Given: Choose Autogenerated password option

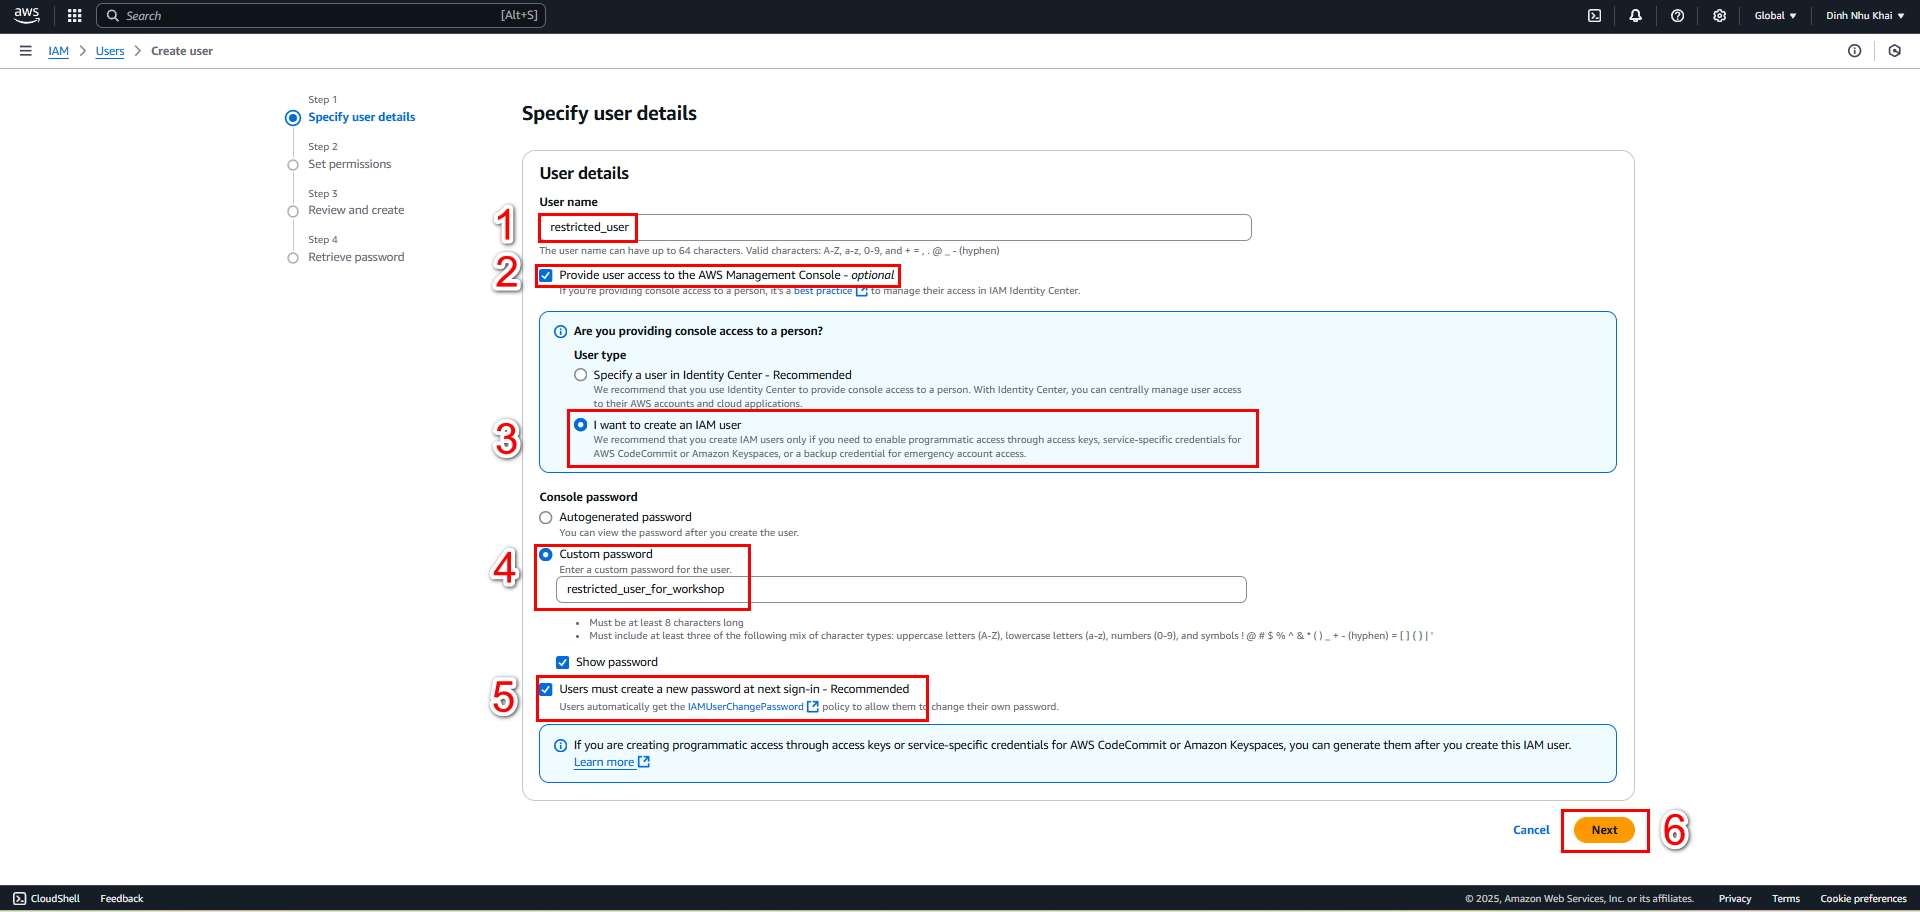Looking at the screenshot, I should tap(546, 518).
